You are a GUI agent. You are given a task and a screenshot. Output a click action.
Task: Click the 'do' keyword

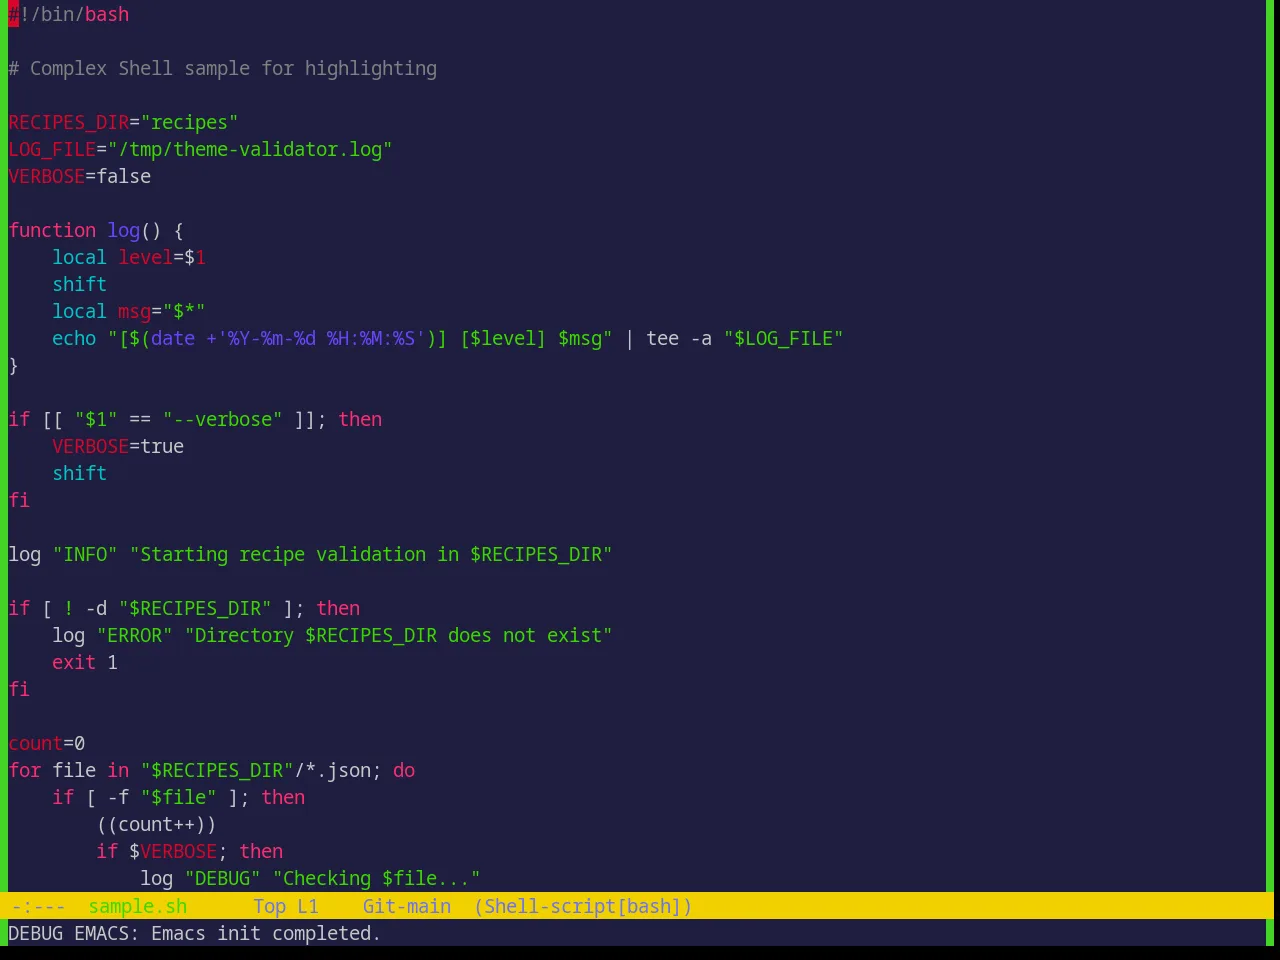[x=404, y=770]
